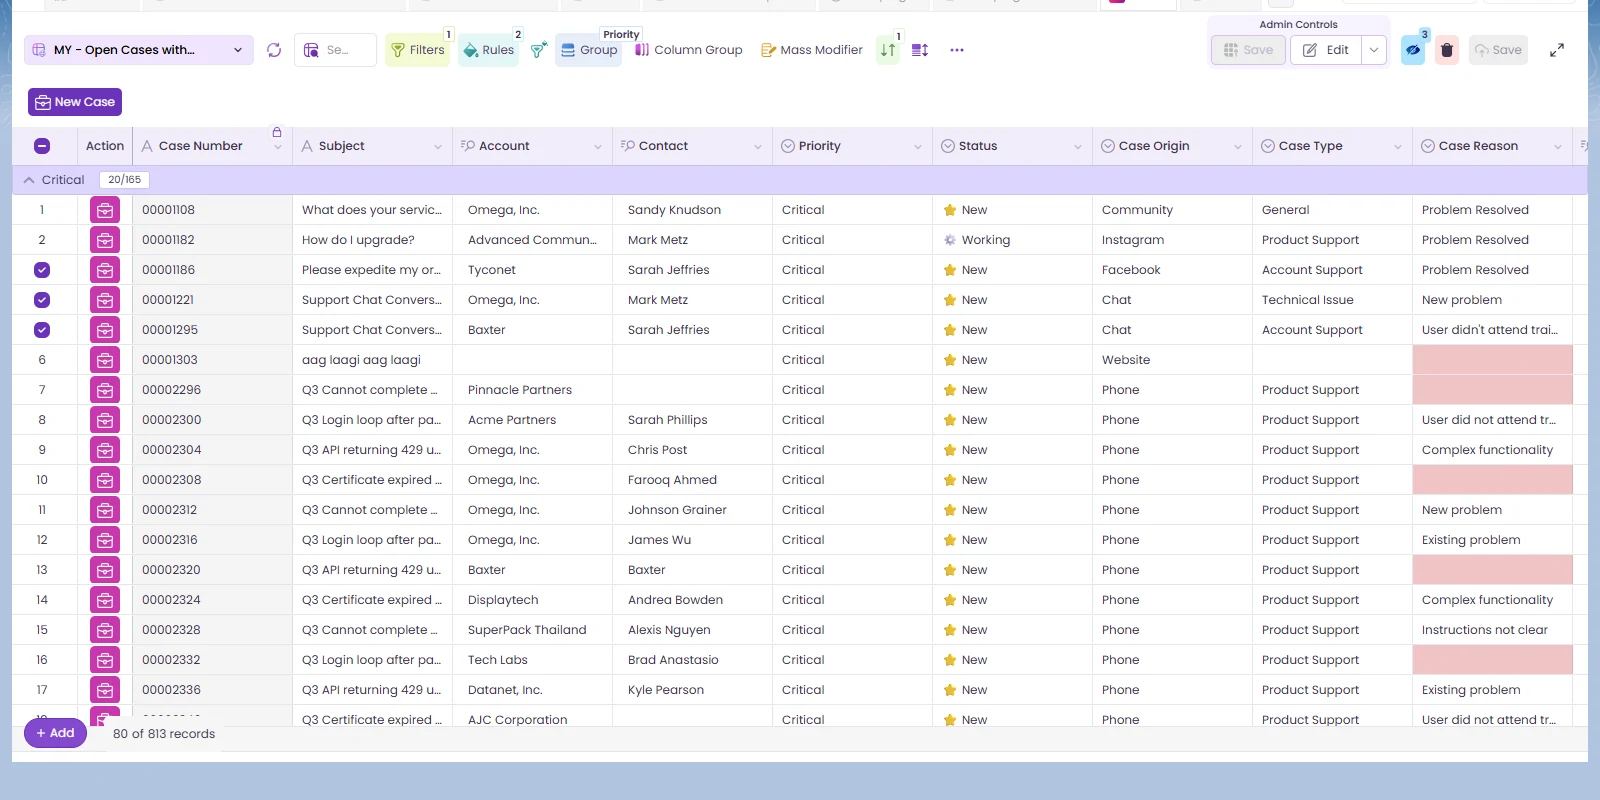Open the Rules panel
This screenshot has width=1600, height=800.
click(488, 50)
